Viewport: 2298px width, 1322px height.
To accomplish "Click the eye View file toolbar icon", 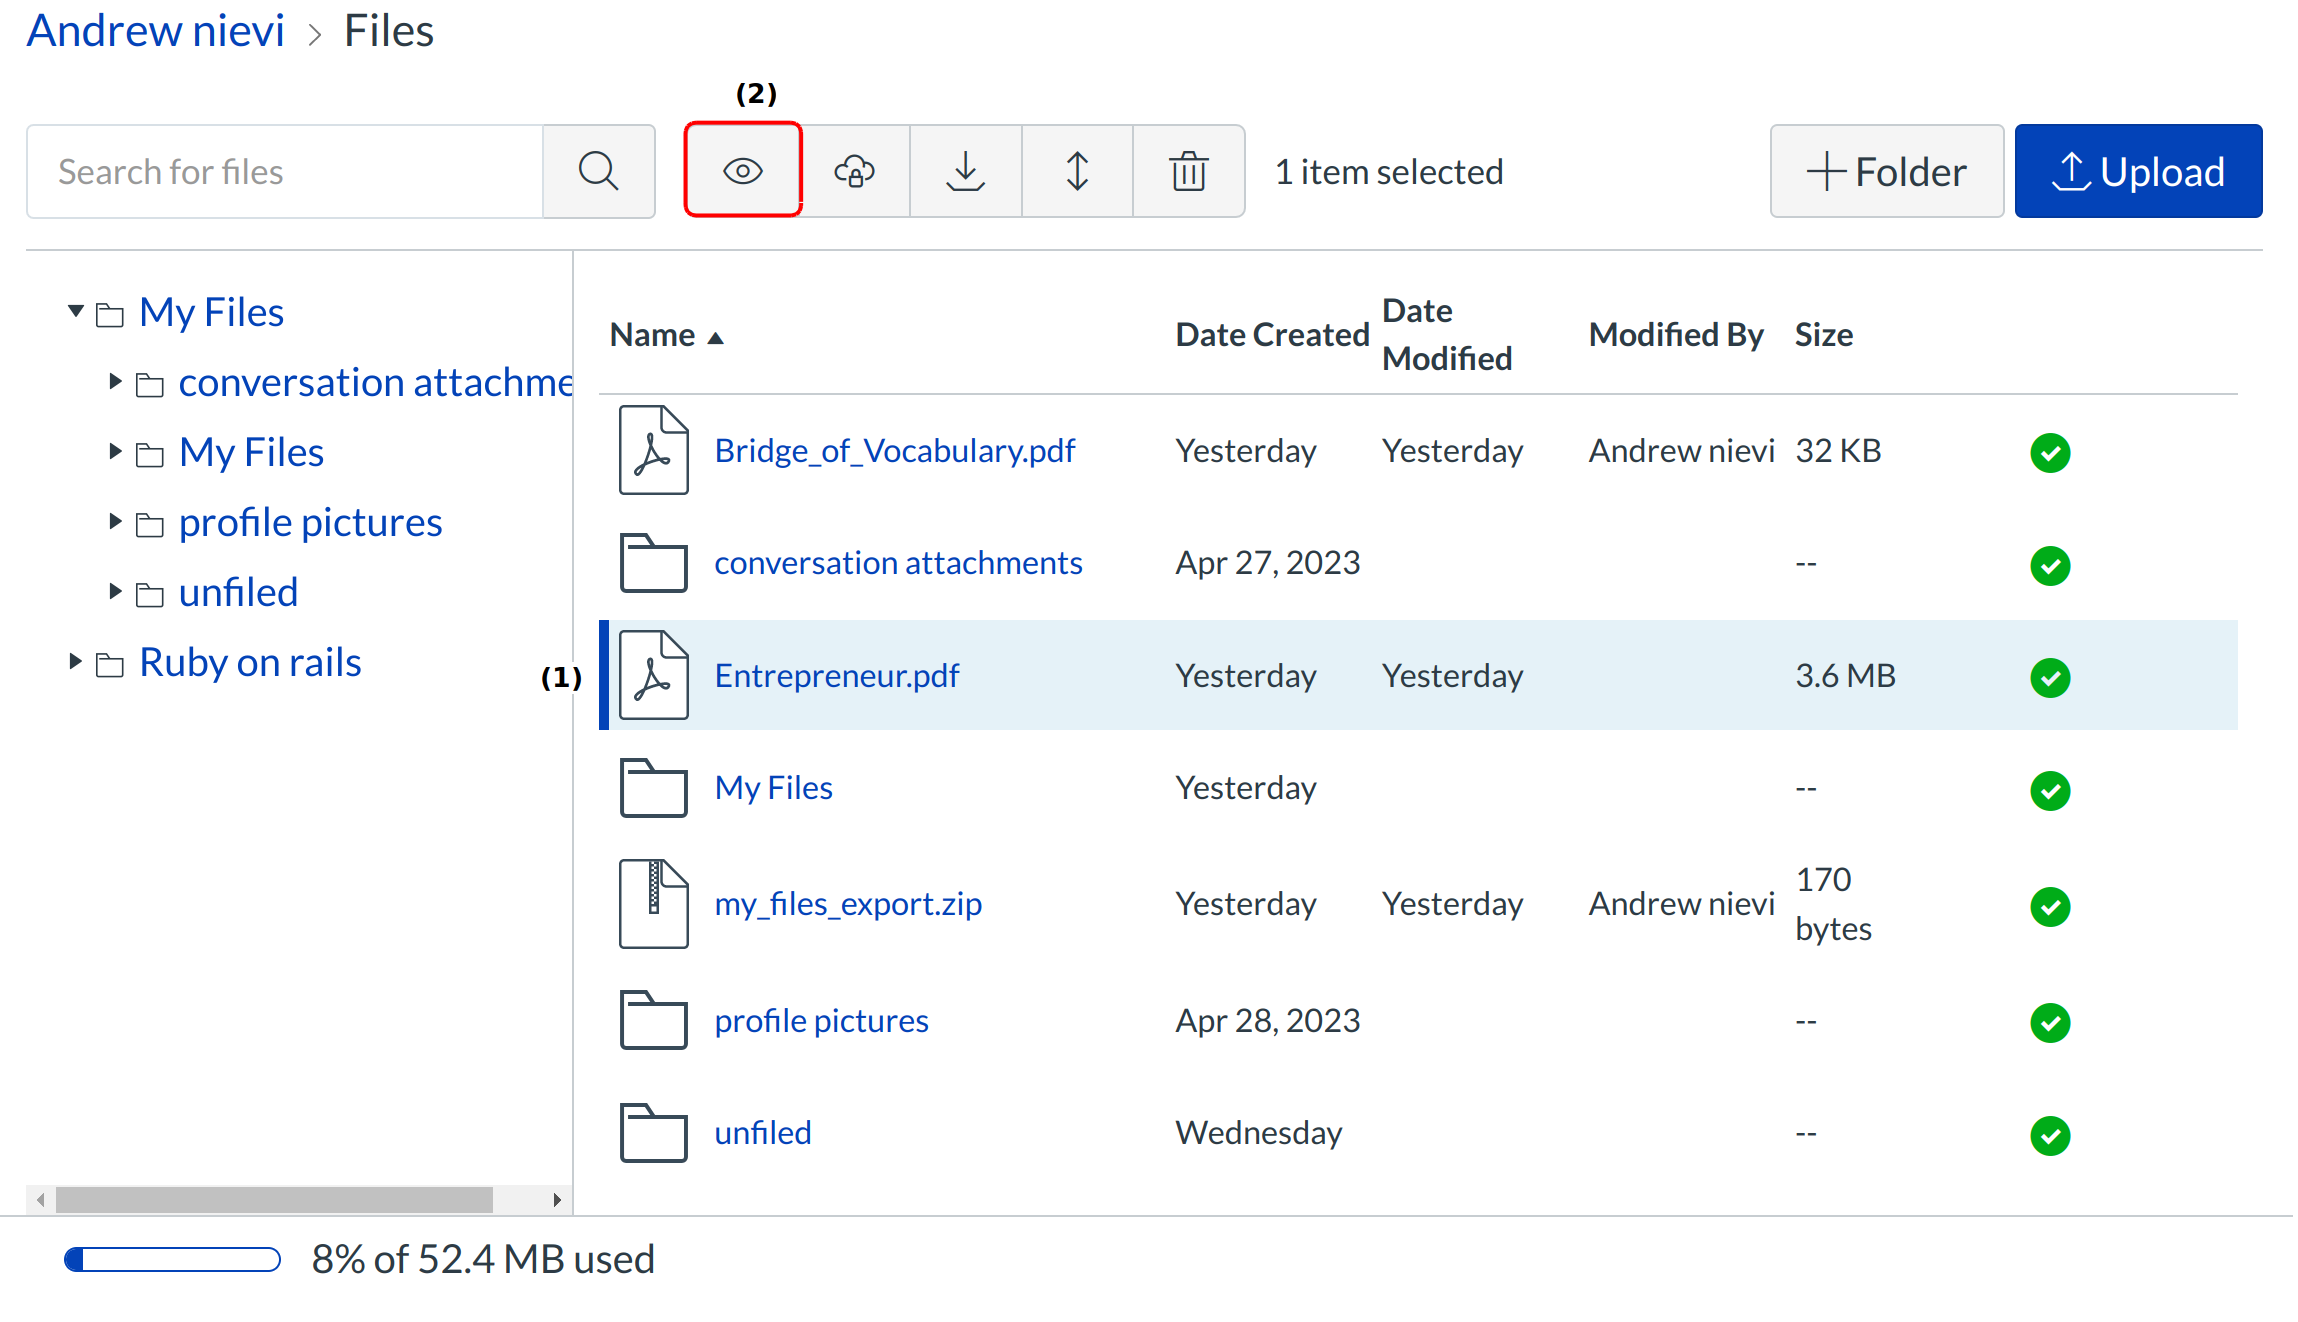I will click(742, 171).
